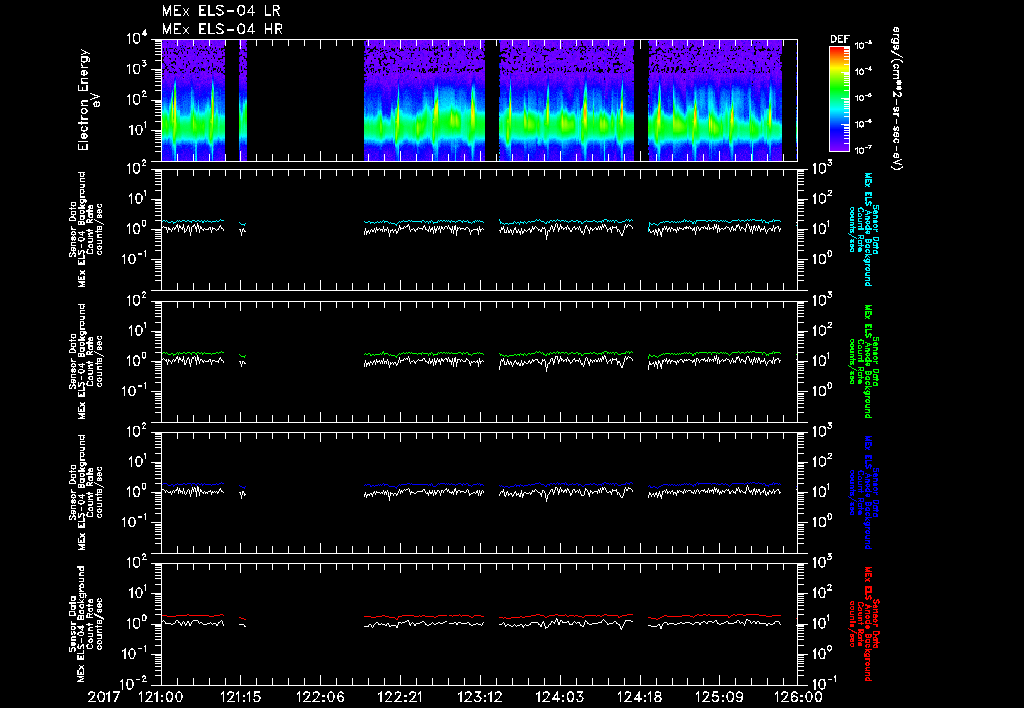This screenshot has width=1024, height=708.
Task: Click the '121:00' time axis label
Action: click(x=161, y=697)
